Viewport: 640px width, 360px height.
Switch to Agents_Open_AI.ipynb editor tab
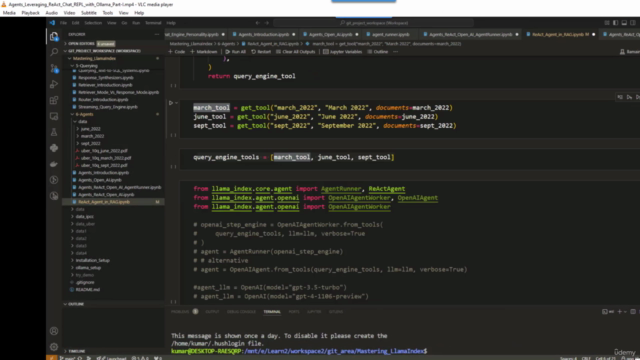pyautogui.click(x=331, y=35)
